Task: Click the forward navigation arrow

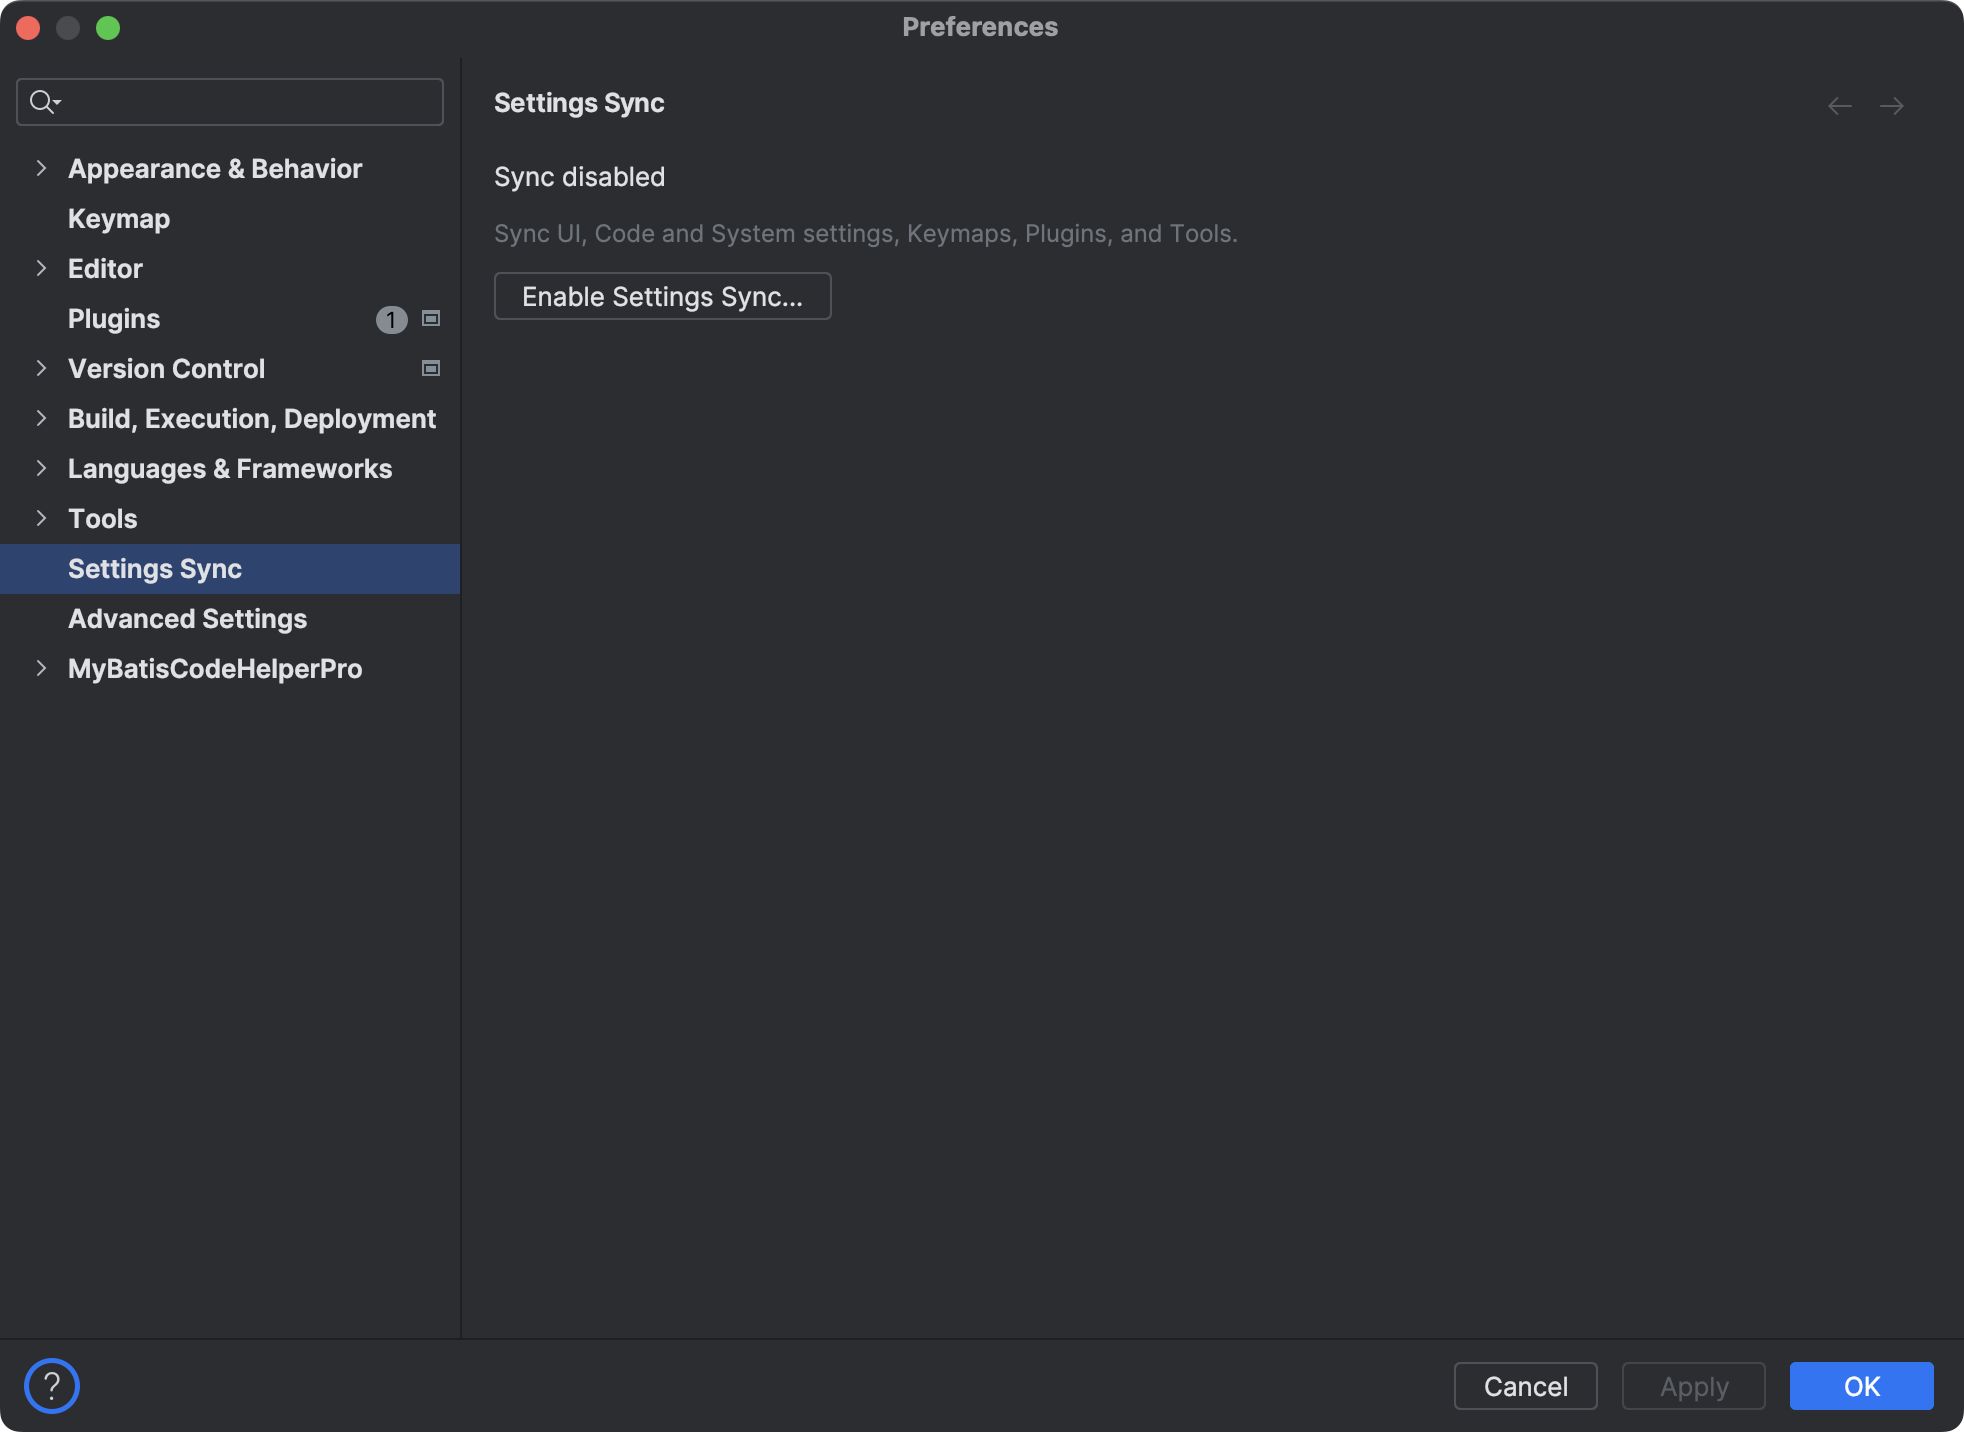Action: 1891,106
